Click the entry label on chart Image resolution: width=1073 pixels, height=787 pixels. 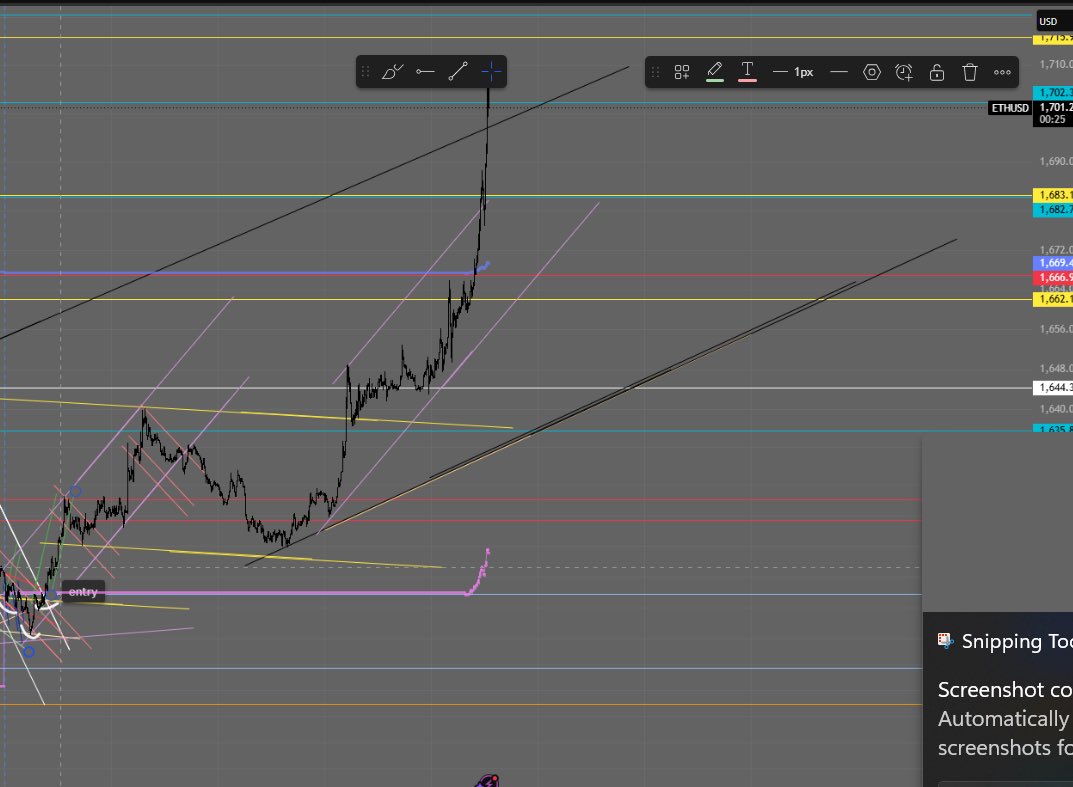83,592
